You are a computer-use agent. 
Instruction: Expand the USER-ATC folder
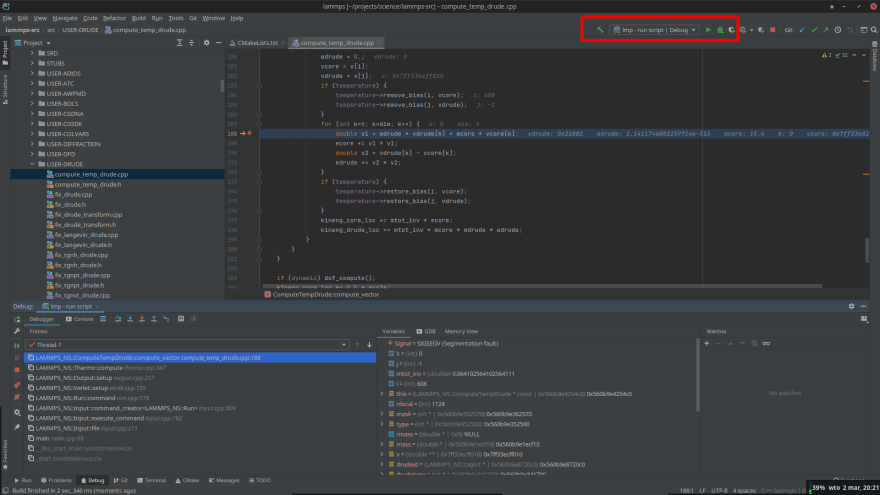click(32, 84)
